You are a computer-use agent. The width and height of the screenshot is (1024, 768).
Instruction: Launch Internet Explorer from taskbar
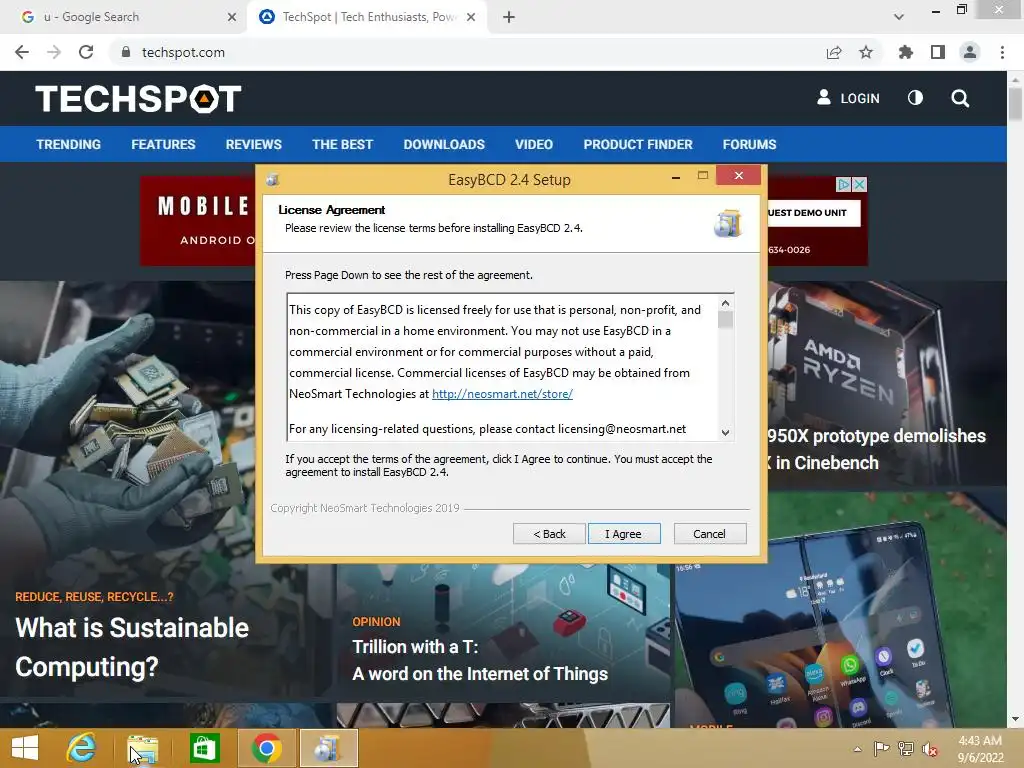pos(81,748)
